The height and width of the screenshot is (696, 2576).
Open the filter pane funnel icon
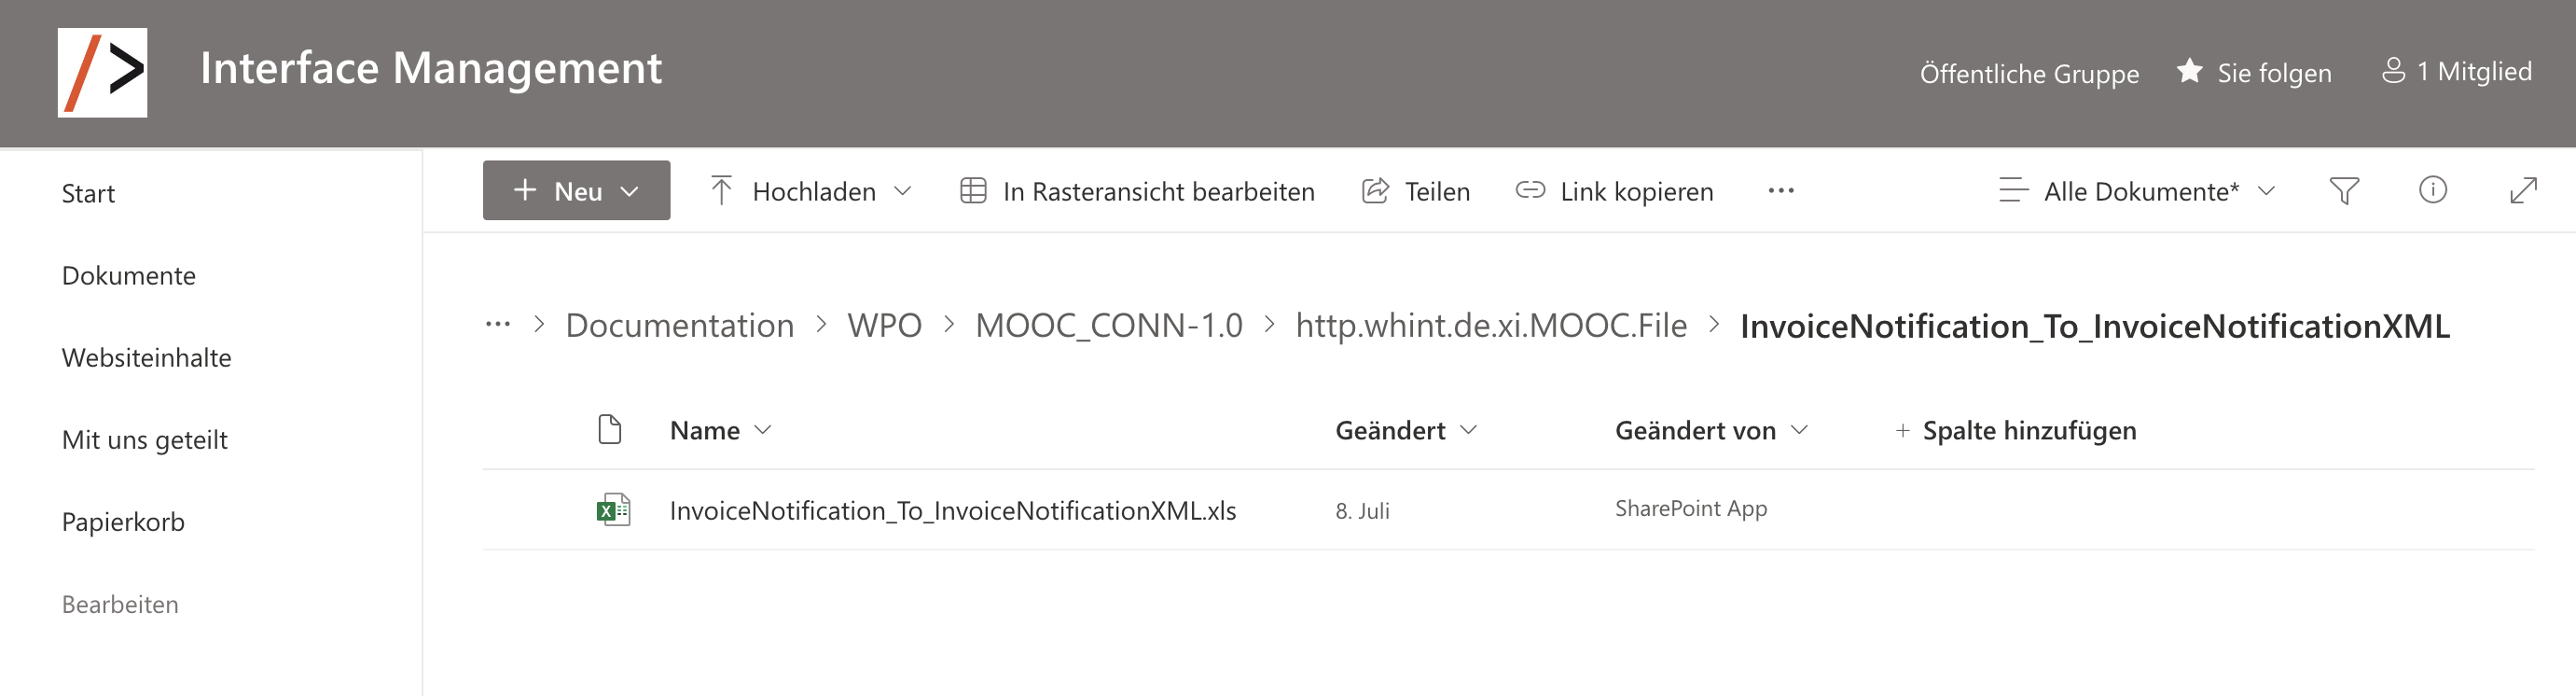point(2343,190)
